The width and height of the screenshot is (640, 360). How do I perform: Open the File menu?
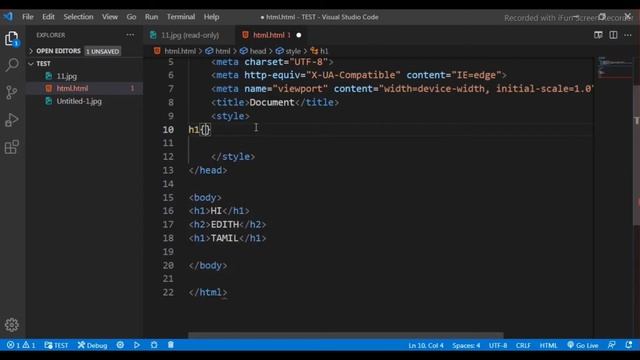click(28, 17)
